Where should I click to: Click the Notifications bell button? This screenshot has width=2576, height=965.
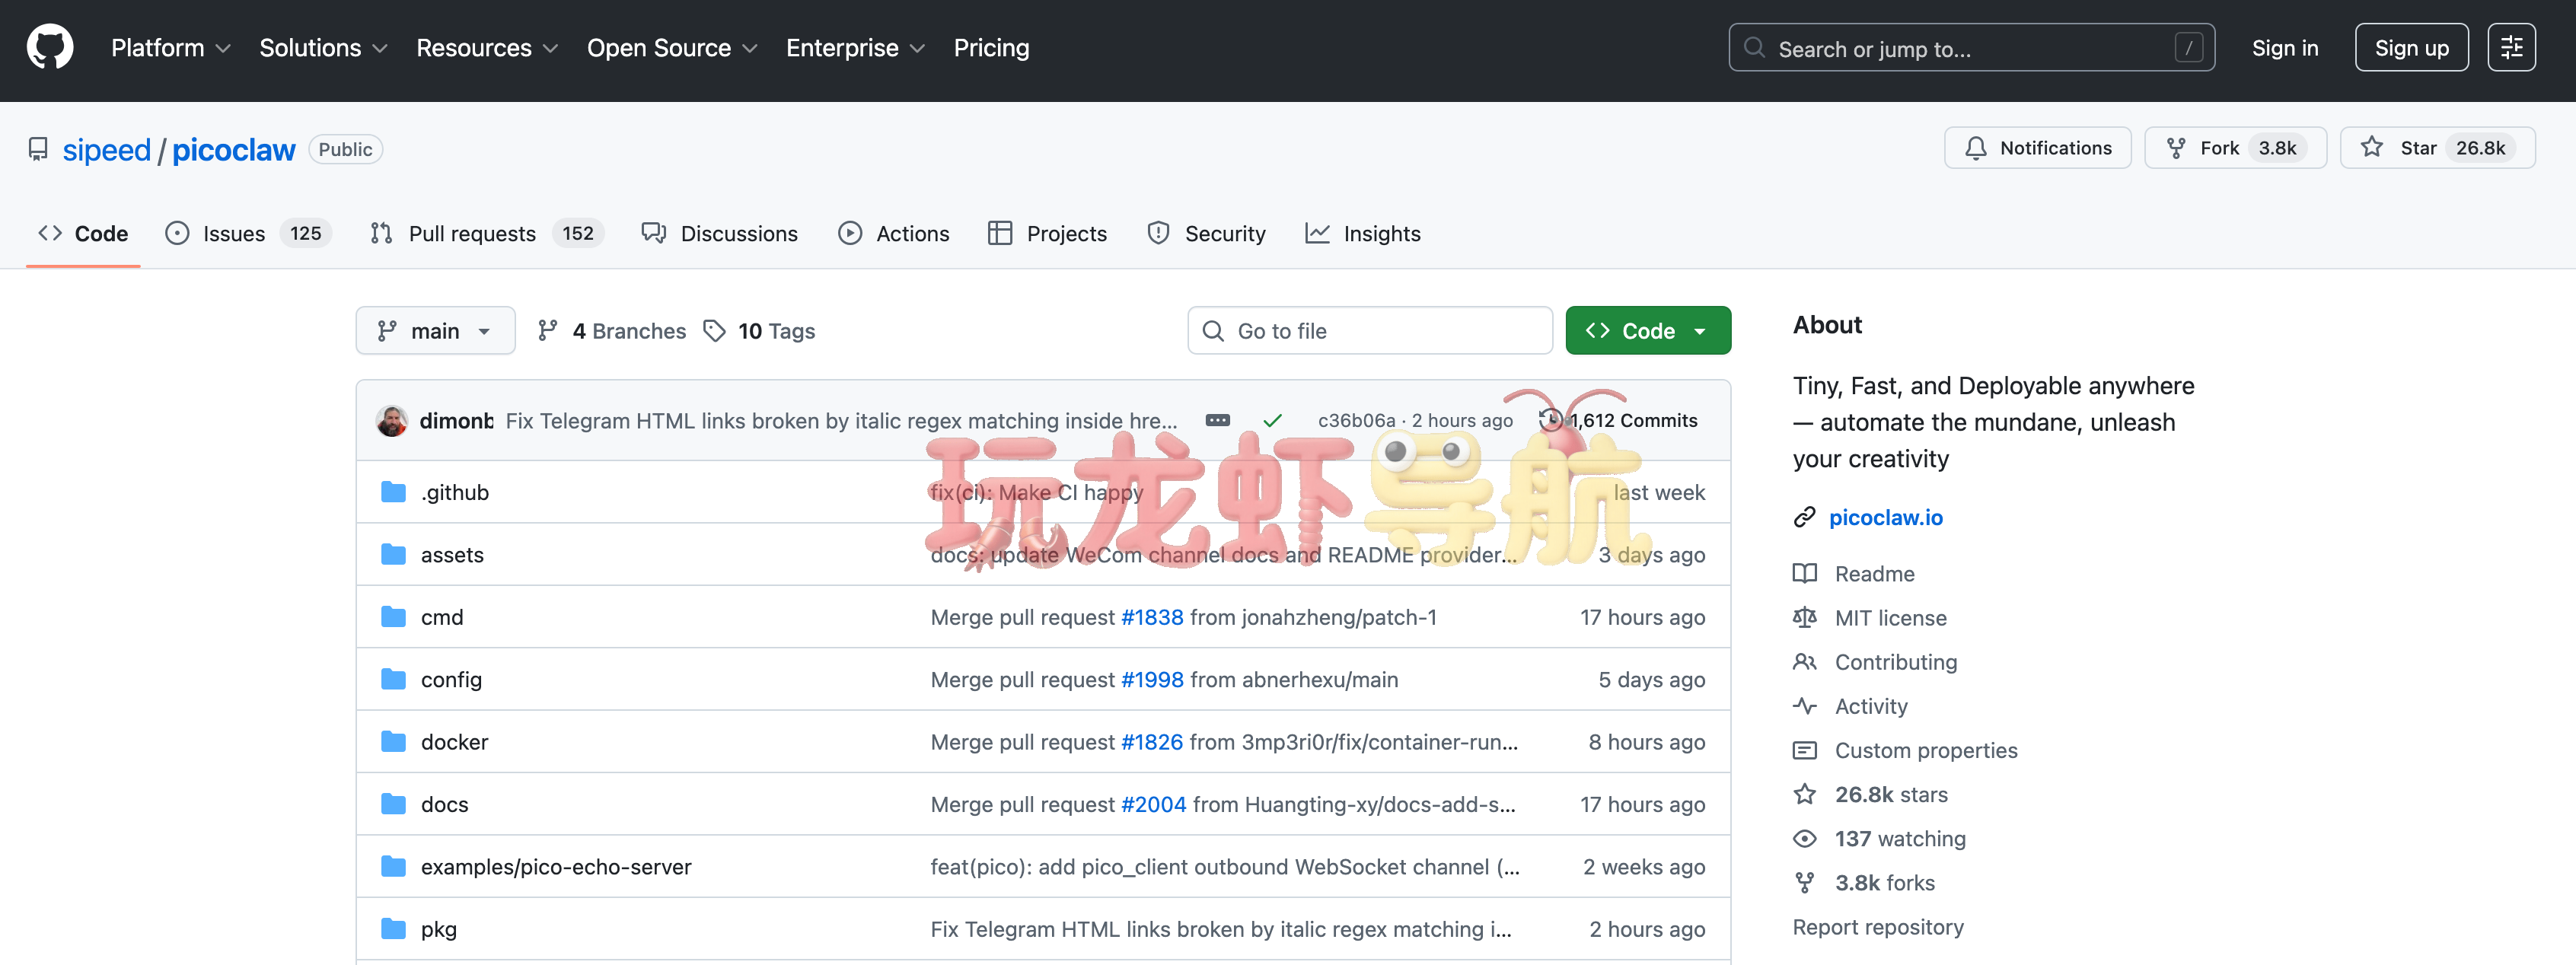click(2037, 148)
